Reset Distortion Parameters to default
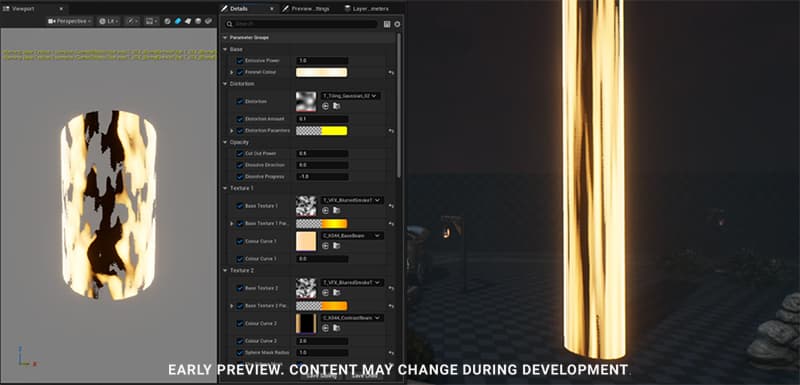The image size is (800, 385). [391, 131]
